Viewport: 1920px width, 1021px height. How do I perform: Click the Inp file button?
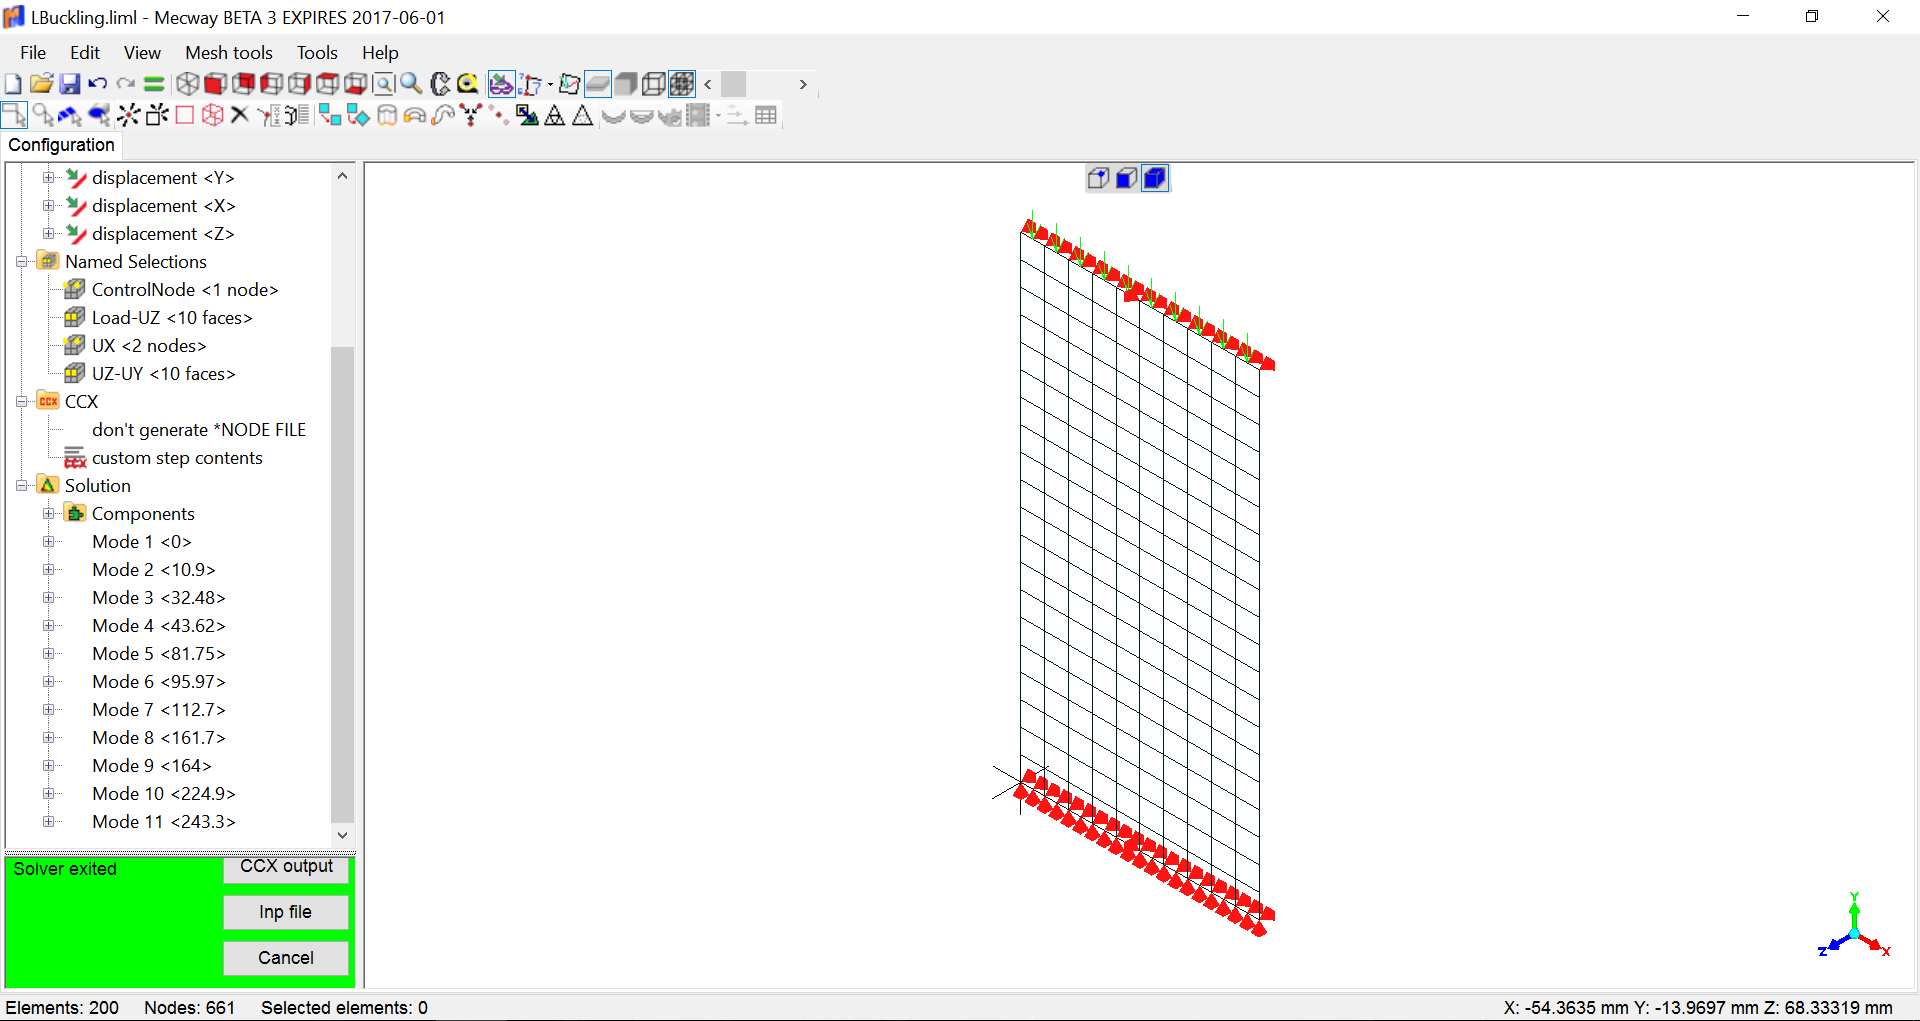(286, 912)
